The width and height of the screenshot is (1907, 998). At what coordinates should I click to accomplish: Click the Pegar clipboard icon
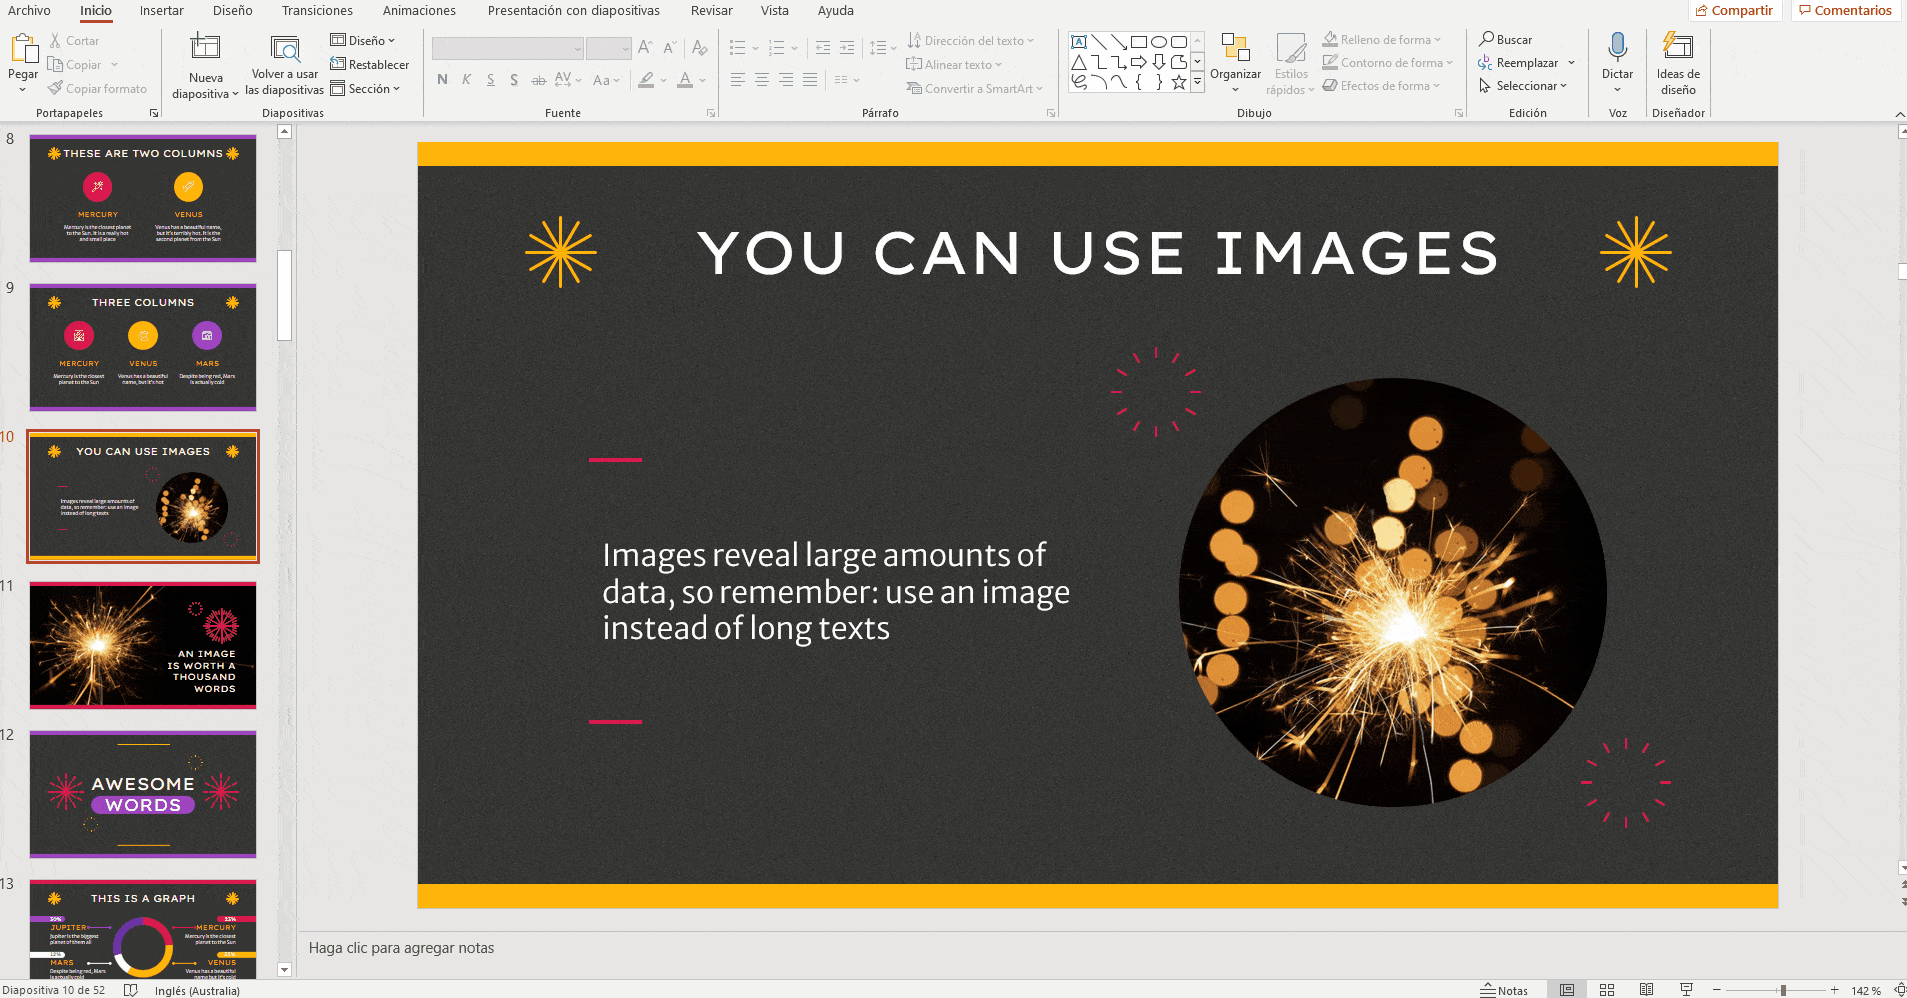23,47
